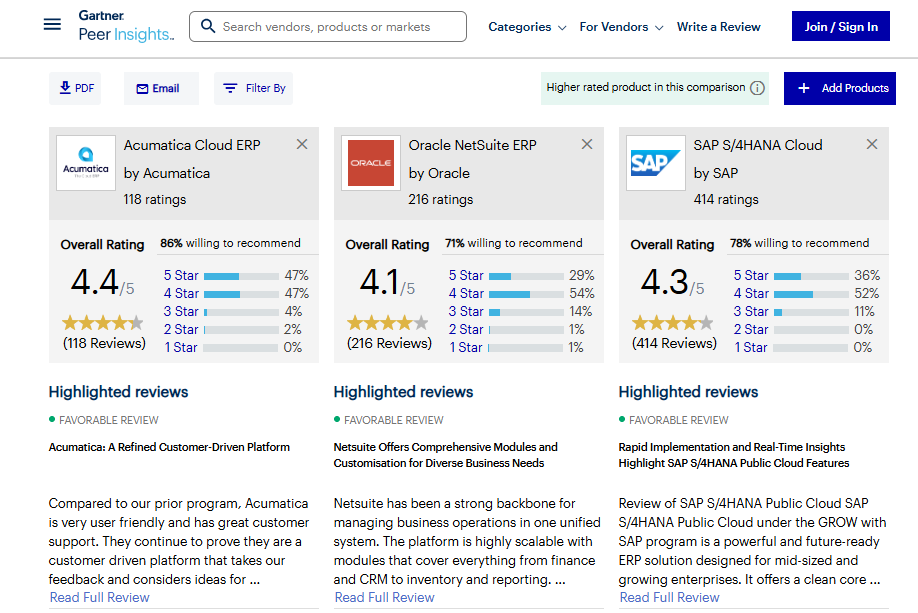Remove SAP S/4HANA Cloud from comparison
Image resolution: width=918 pixels, height=613 pixels.
872,144
